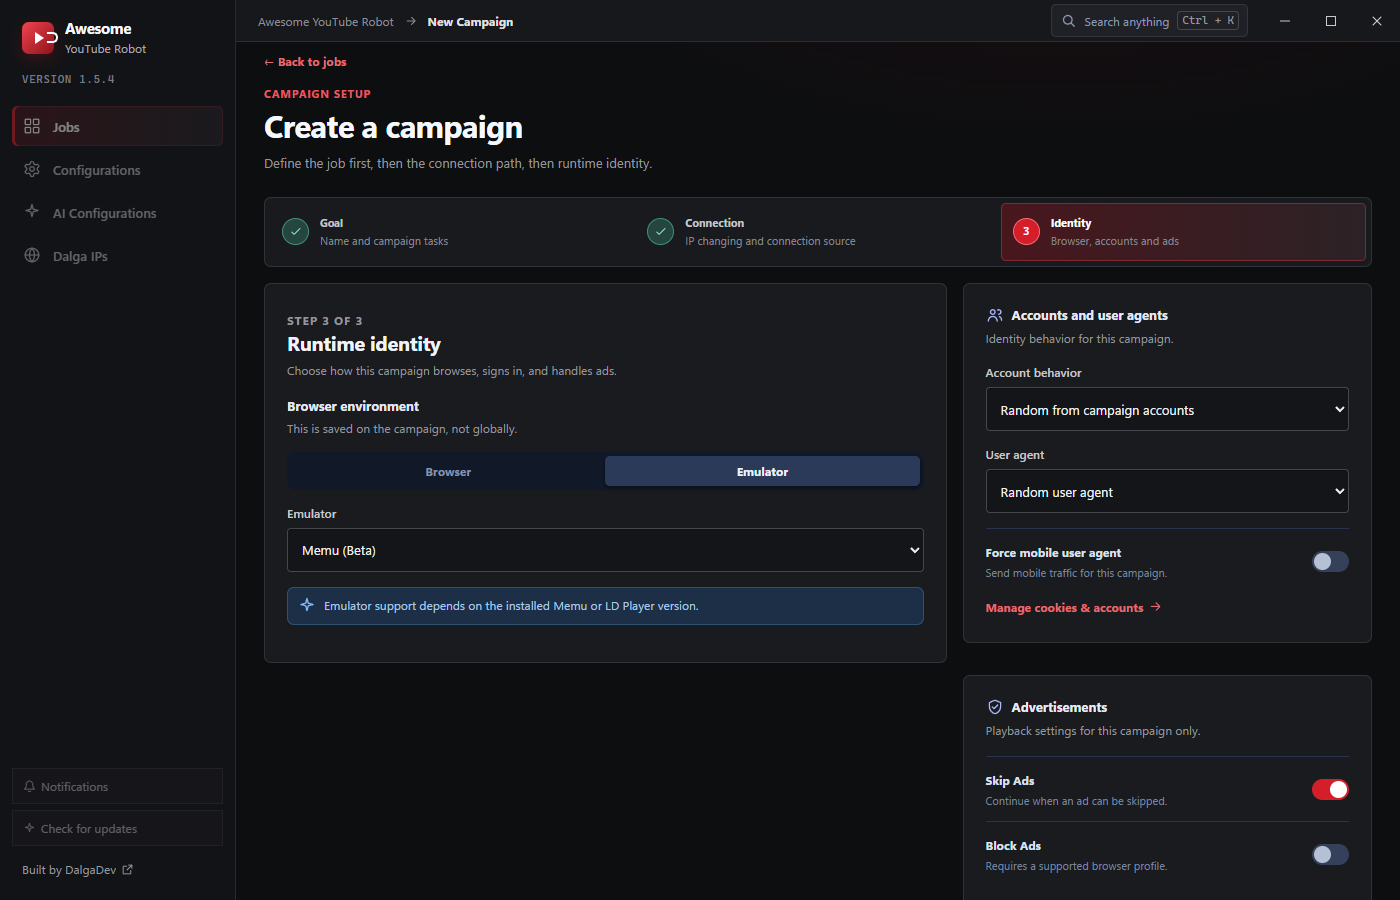Jump to the Goal step tab
The image size is (1400, 900).
452,232
